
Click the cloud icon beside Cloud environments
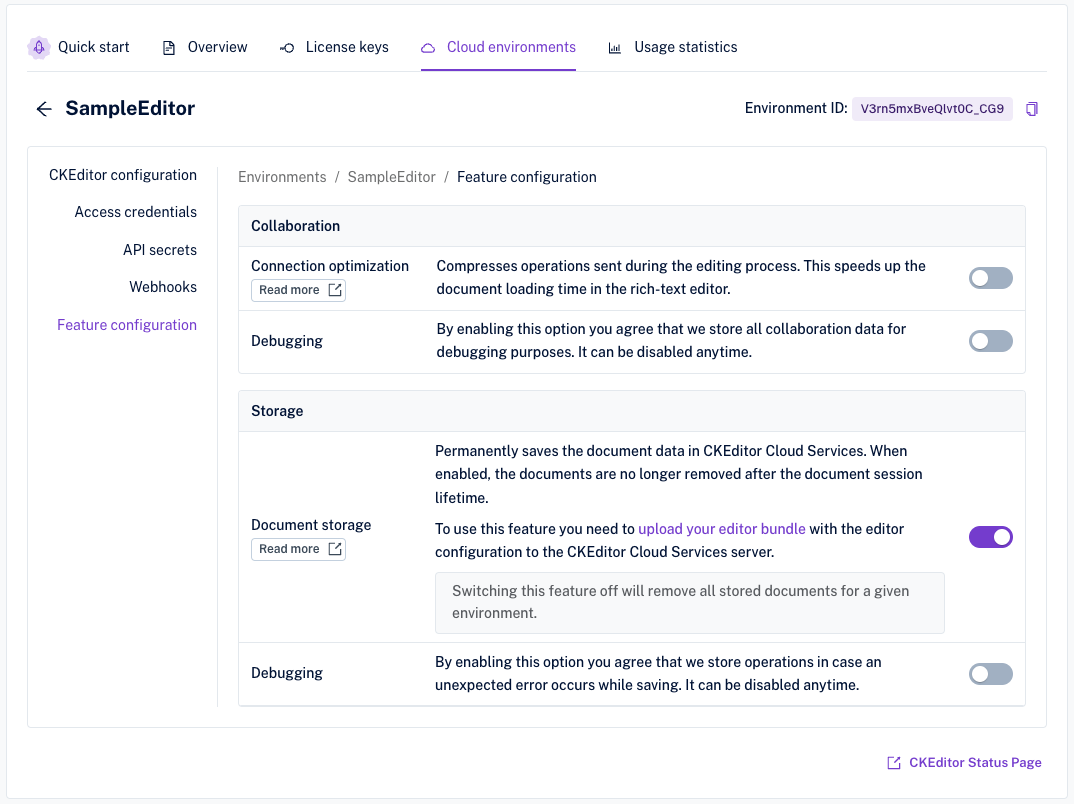pyautogui.click(x=428, y=48)
